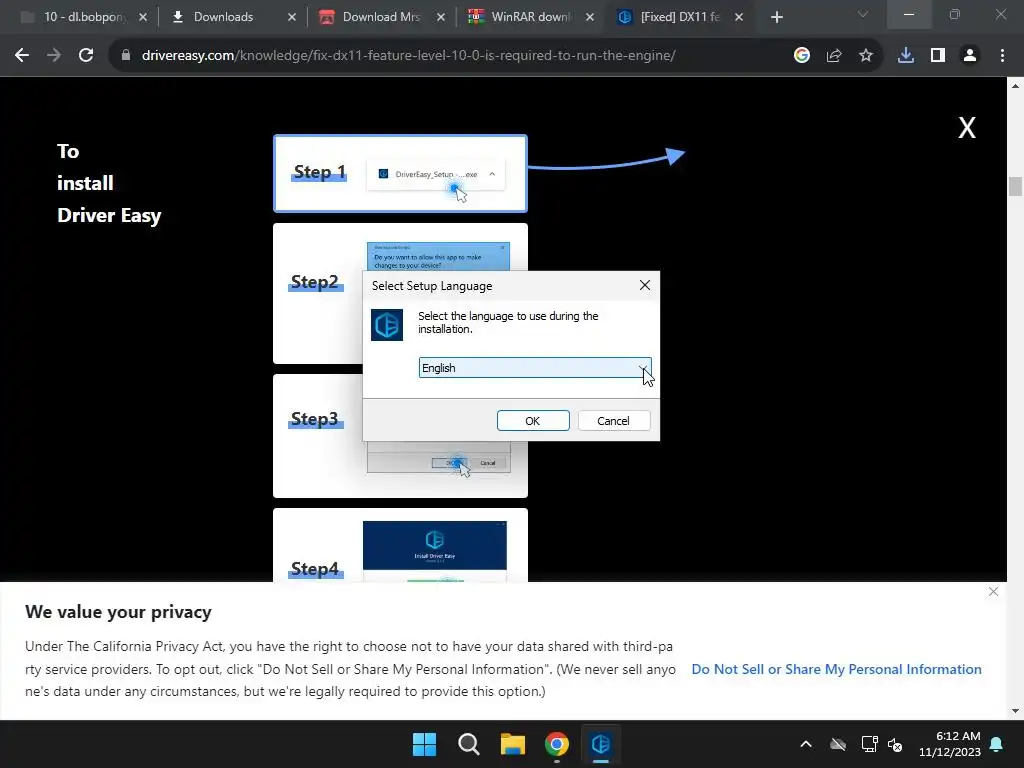Click the lock icon in address bar
Image resolution: width=1024 pixels, height=768 pixels.
point(125,56)
